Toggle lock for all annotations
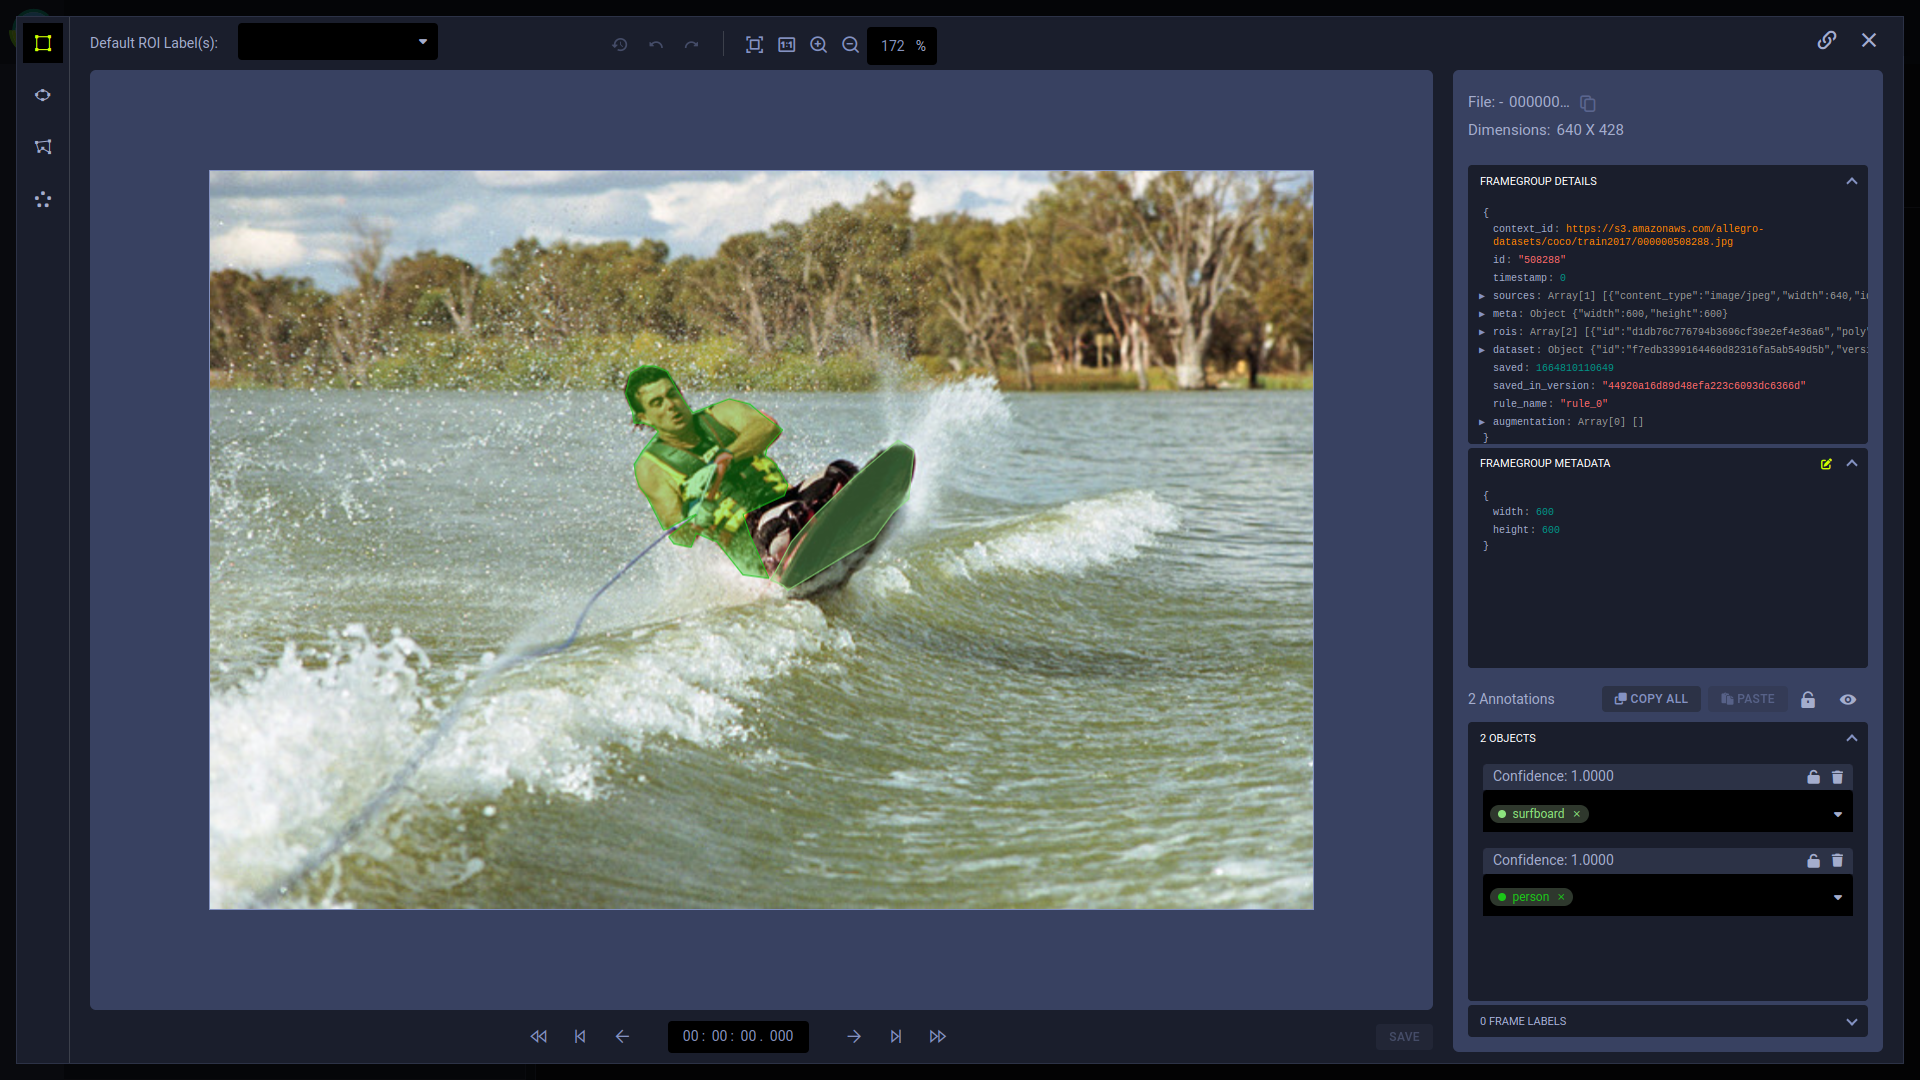Image resolution: width=1920 pixels, height=1080 pixels. tap(1808, 700)
